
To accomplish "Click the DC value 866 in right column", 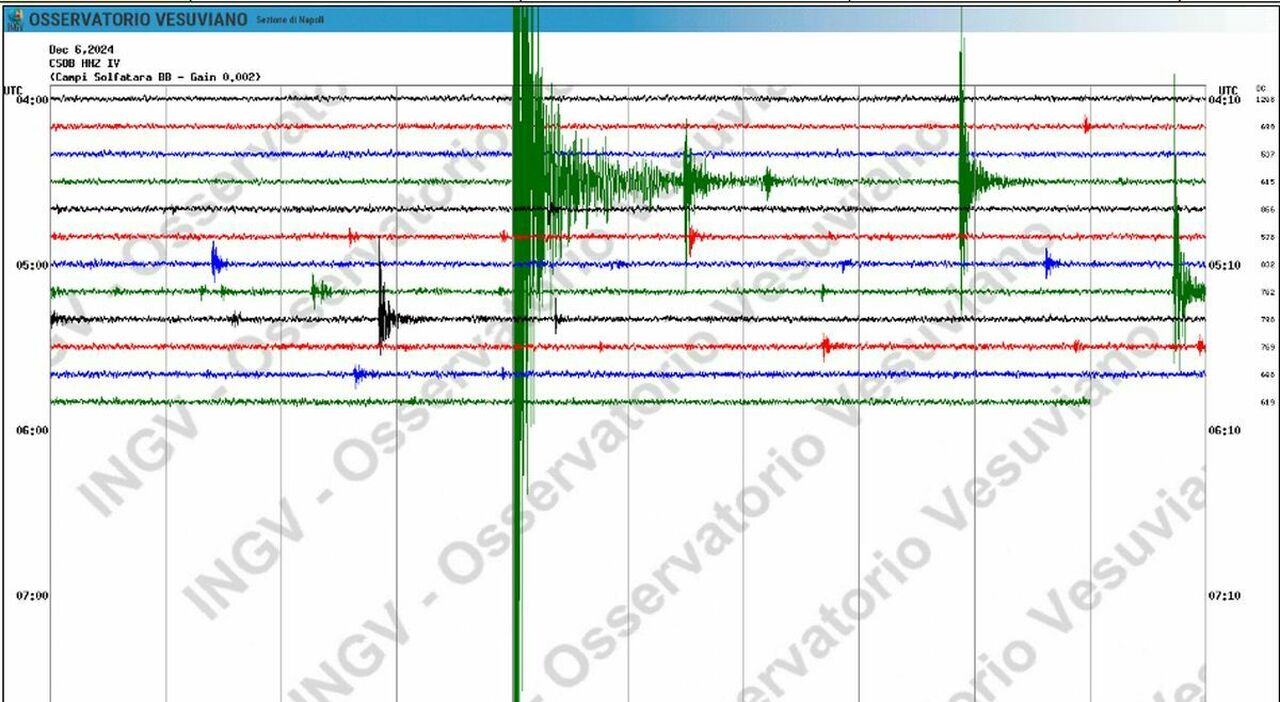I will click(1267, 210).
